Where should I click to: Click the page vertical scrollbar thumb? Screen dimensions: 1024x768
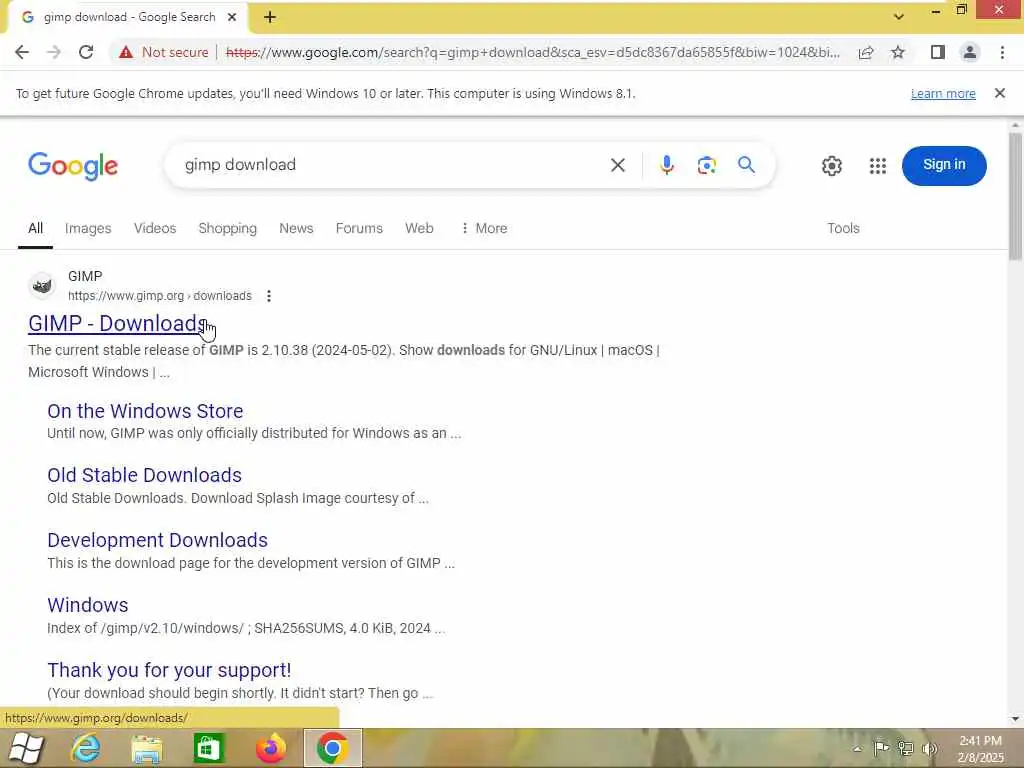click(x=1015, y=196)
